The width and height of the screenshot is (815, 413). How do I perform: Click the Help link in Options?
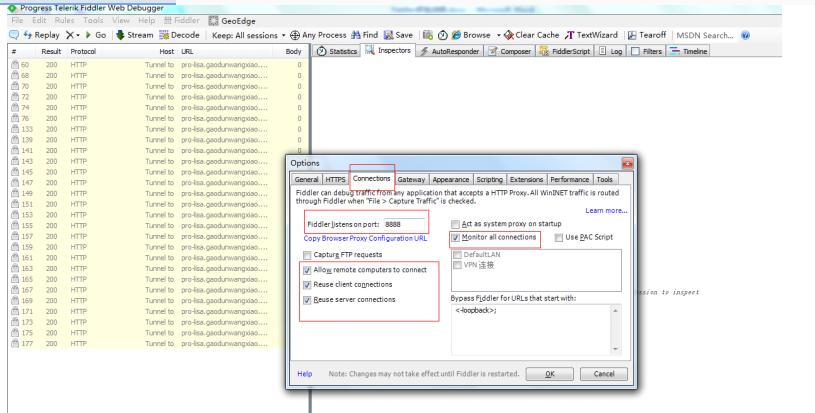[305, 374]
